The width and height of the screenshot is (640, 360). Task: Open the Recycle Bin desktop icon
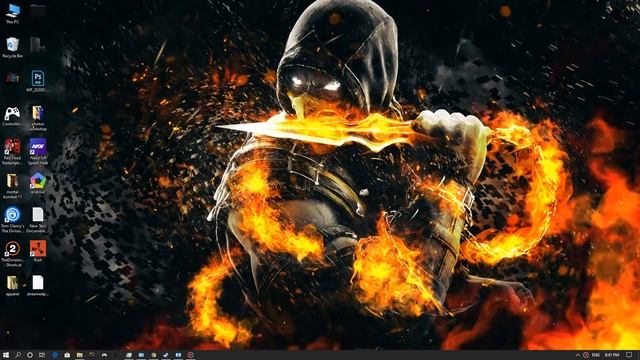[x=13, y=47]
